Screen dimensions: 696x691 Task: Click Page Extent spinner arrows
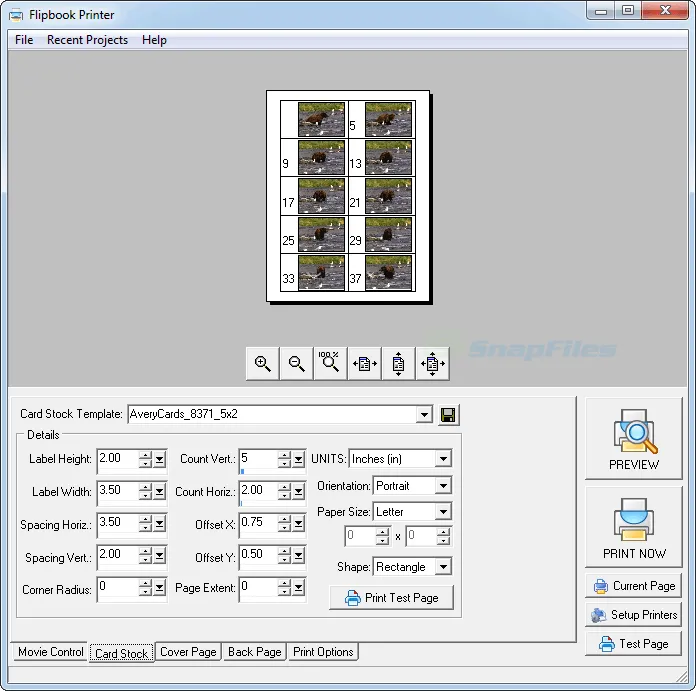285,588
